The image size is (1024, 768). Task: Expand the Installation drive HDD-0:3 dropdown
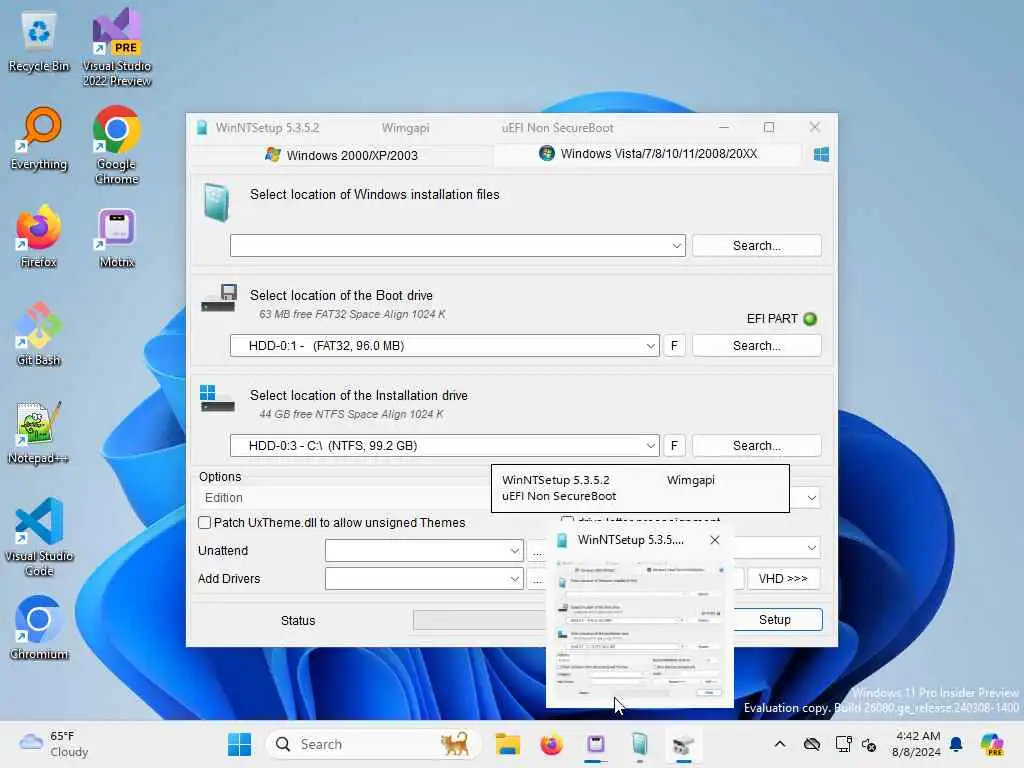(650, 445)
